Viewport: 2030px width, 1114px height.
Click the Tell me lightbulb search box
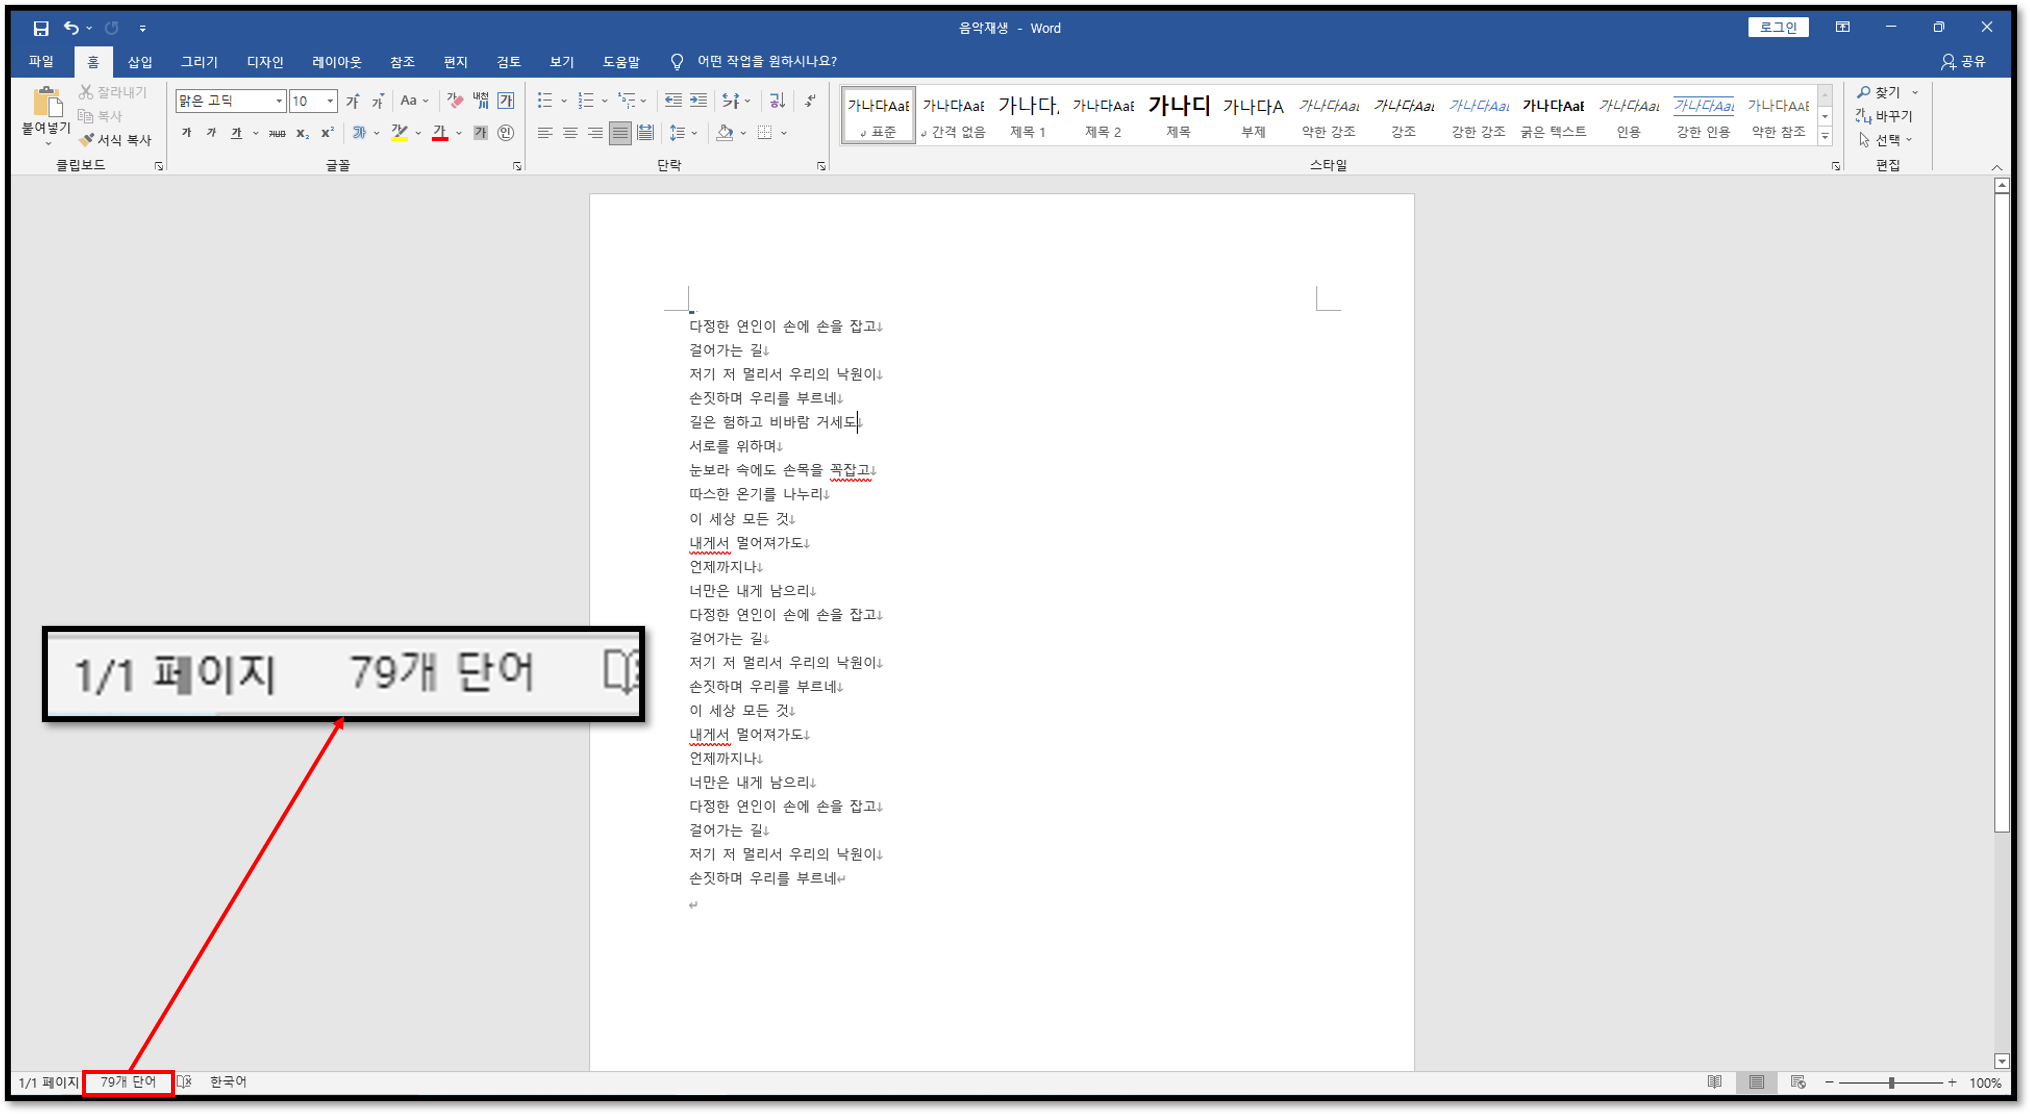click(x=754, y=62)
